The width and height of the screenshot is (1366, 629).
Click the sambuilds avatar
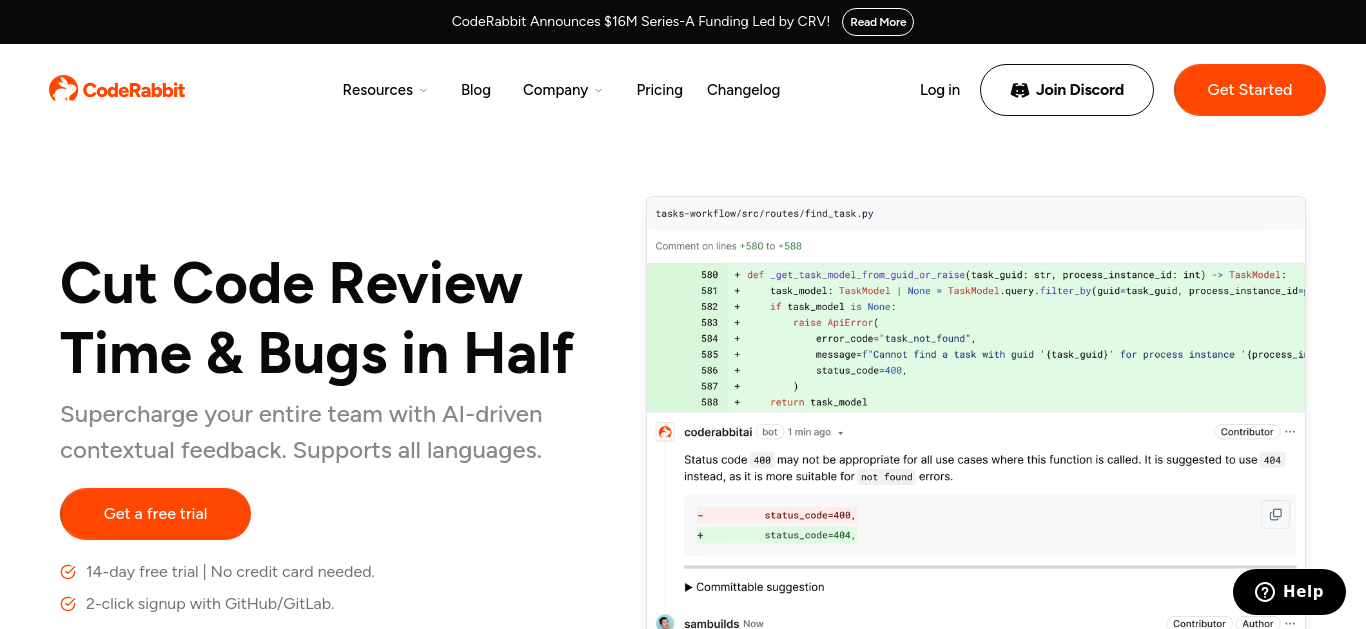[665, 623]
